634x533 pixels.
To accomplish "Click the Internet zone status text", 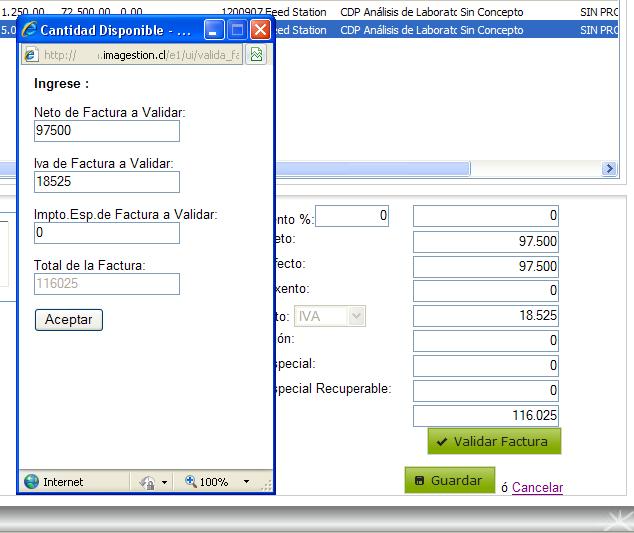I will 63,482.
